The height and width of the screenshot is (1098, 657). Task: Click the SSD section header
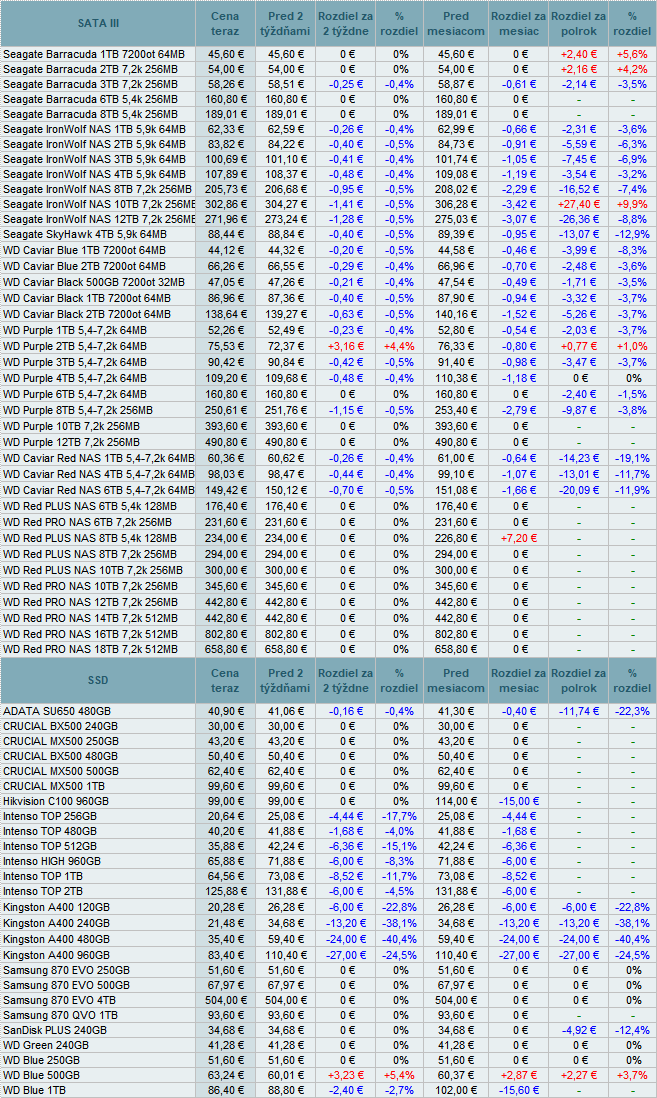(98, 680)
